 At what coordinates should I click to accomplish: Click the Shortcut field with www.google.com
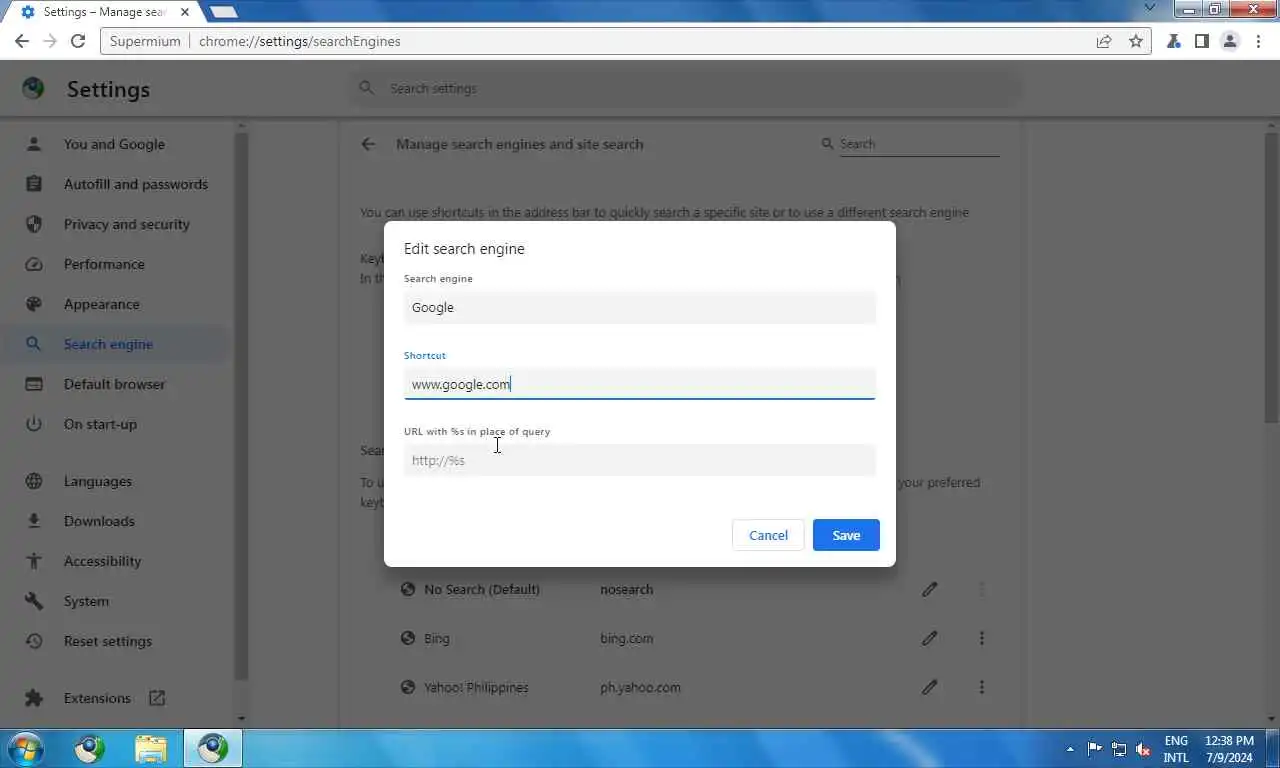point(640,384)
